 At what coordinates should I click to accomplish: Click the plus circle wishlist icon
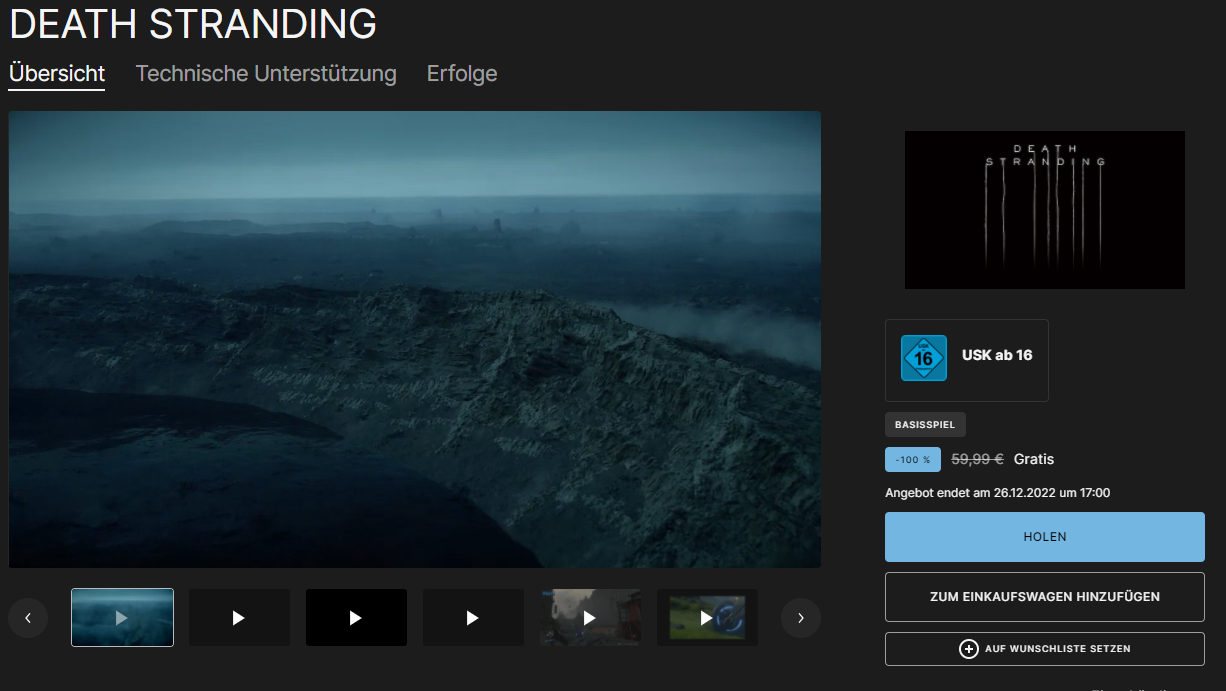pyautogui.click(x=968, y=649)
